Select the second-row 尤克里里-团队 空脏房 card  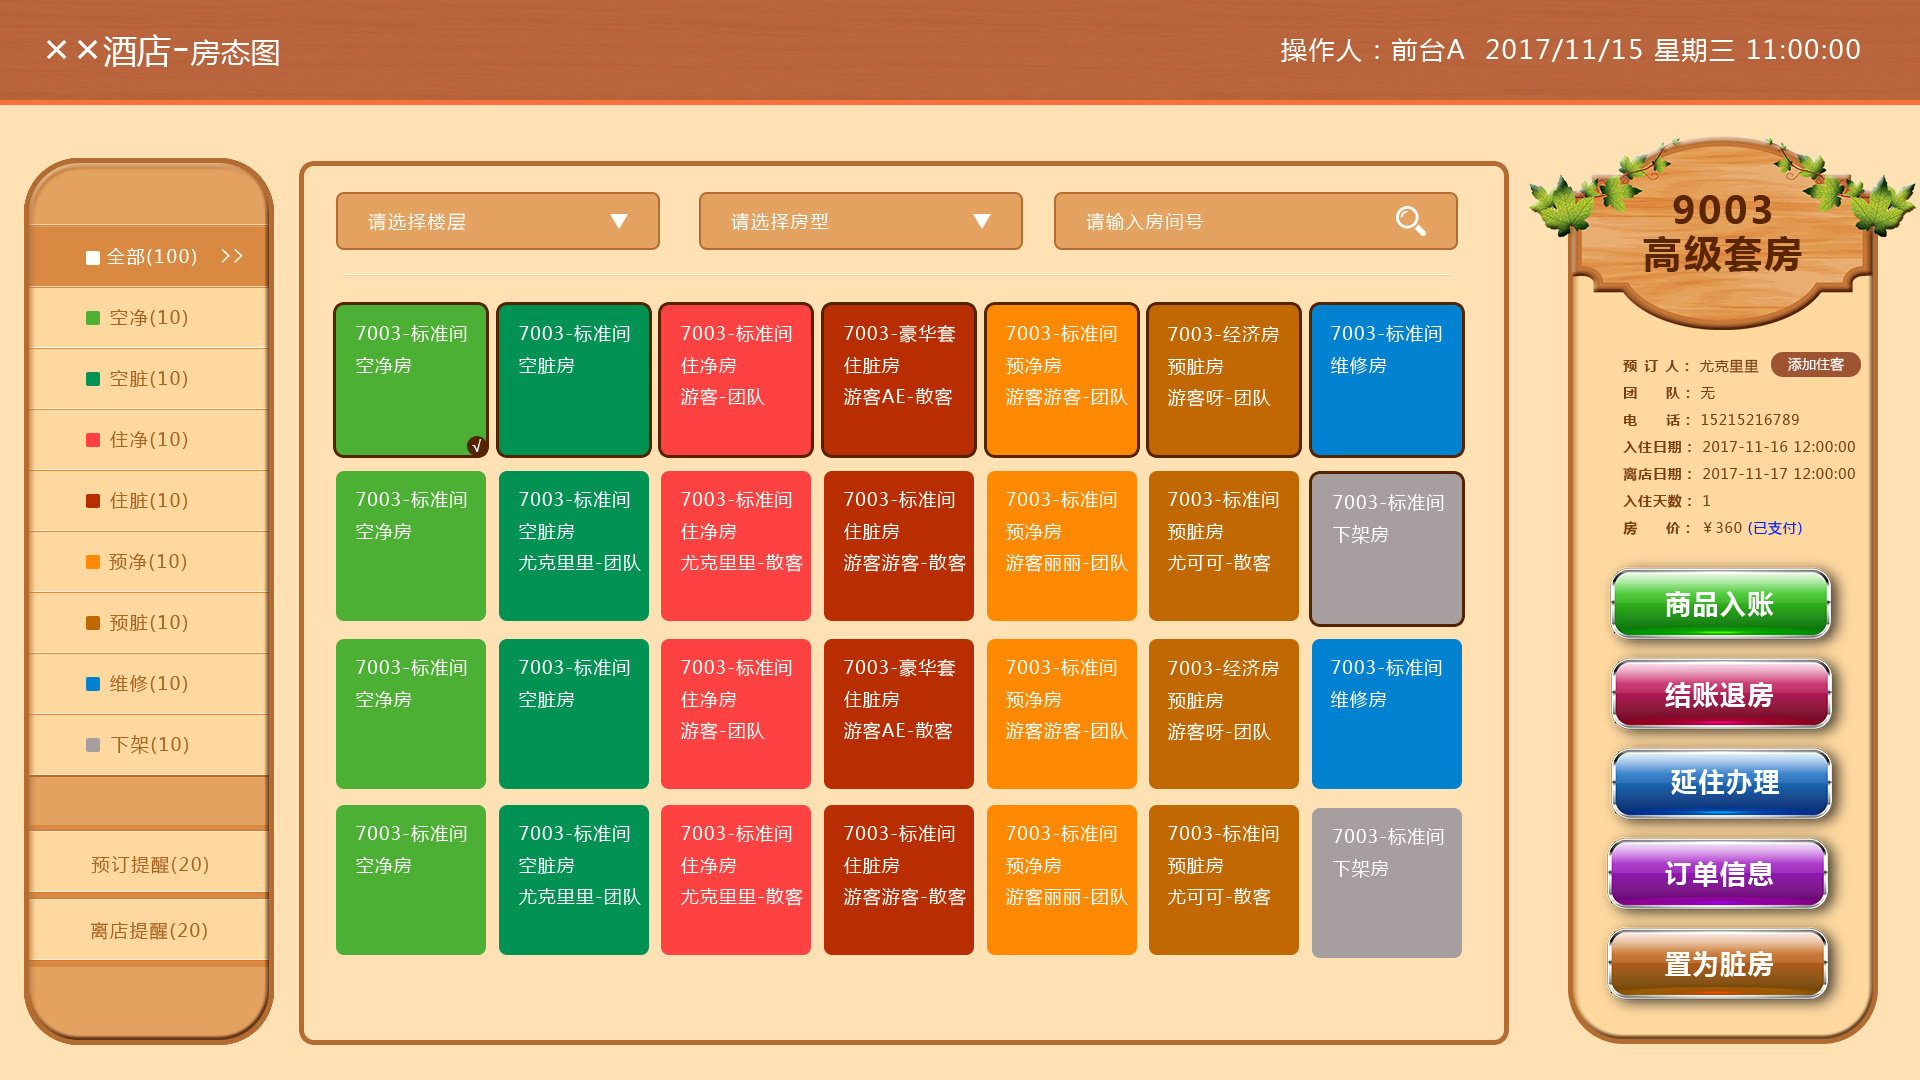(574, 546)
